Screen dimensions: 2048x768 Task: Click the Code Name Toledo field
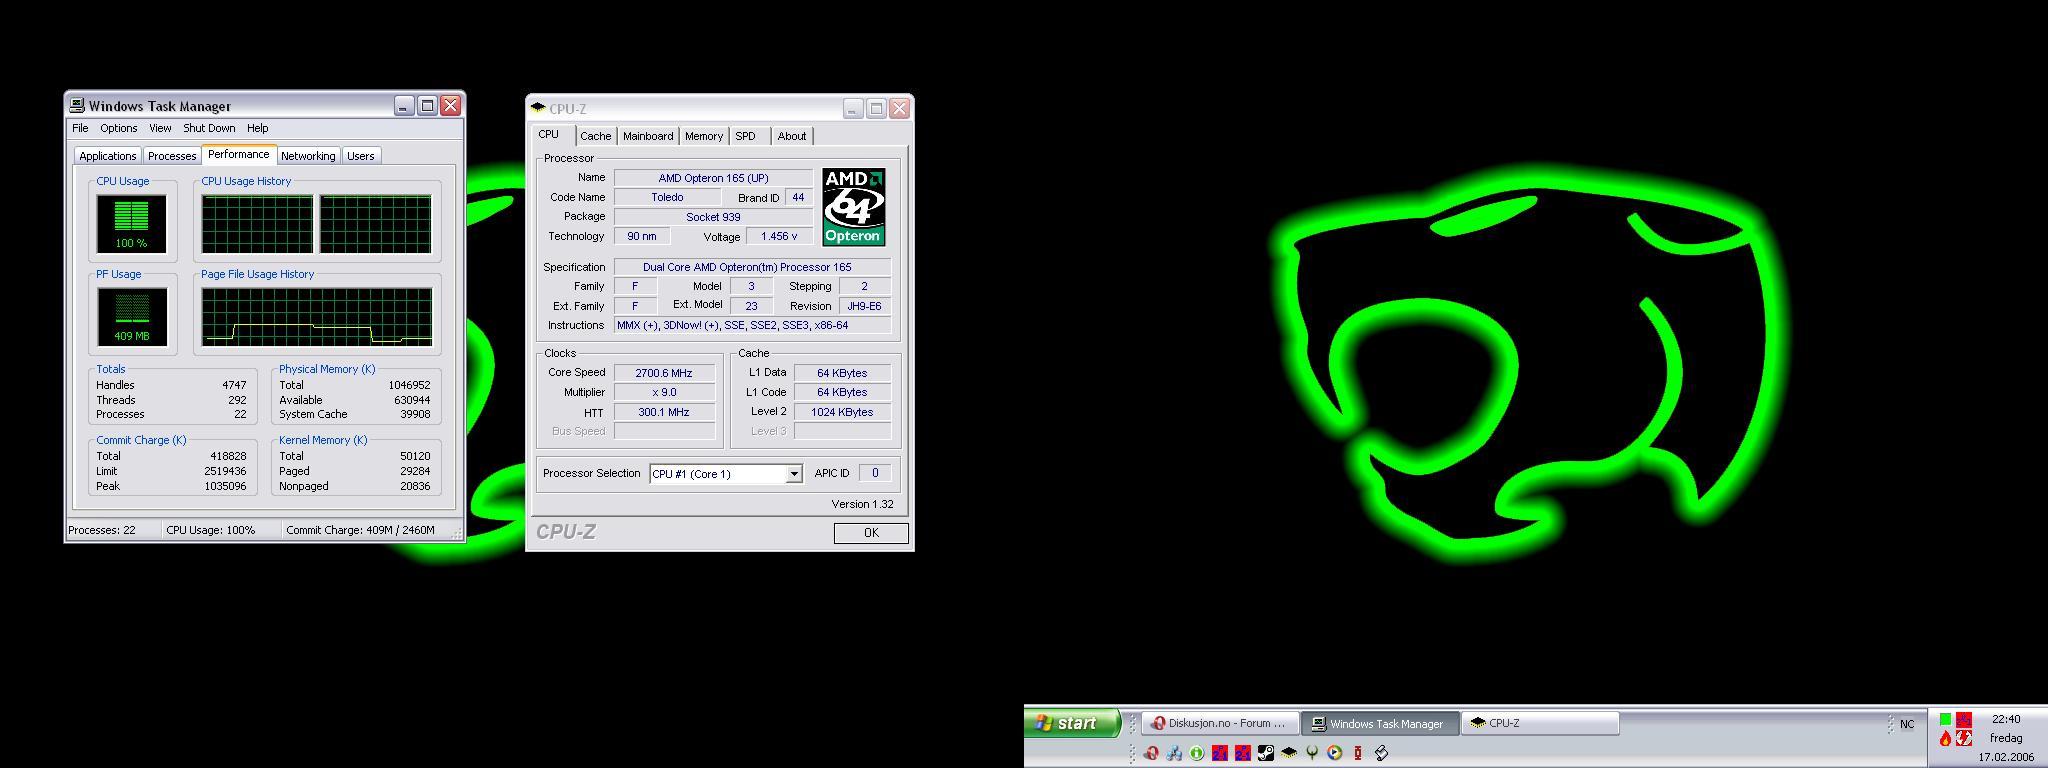click(x=667, y=197)
